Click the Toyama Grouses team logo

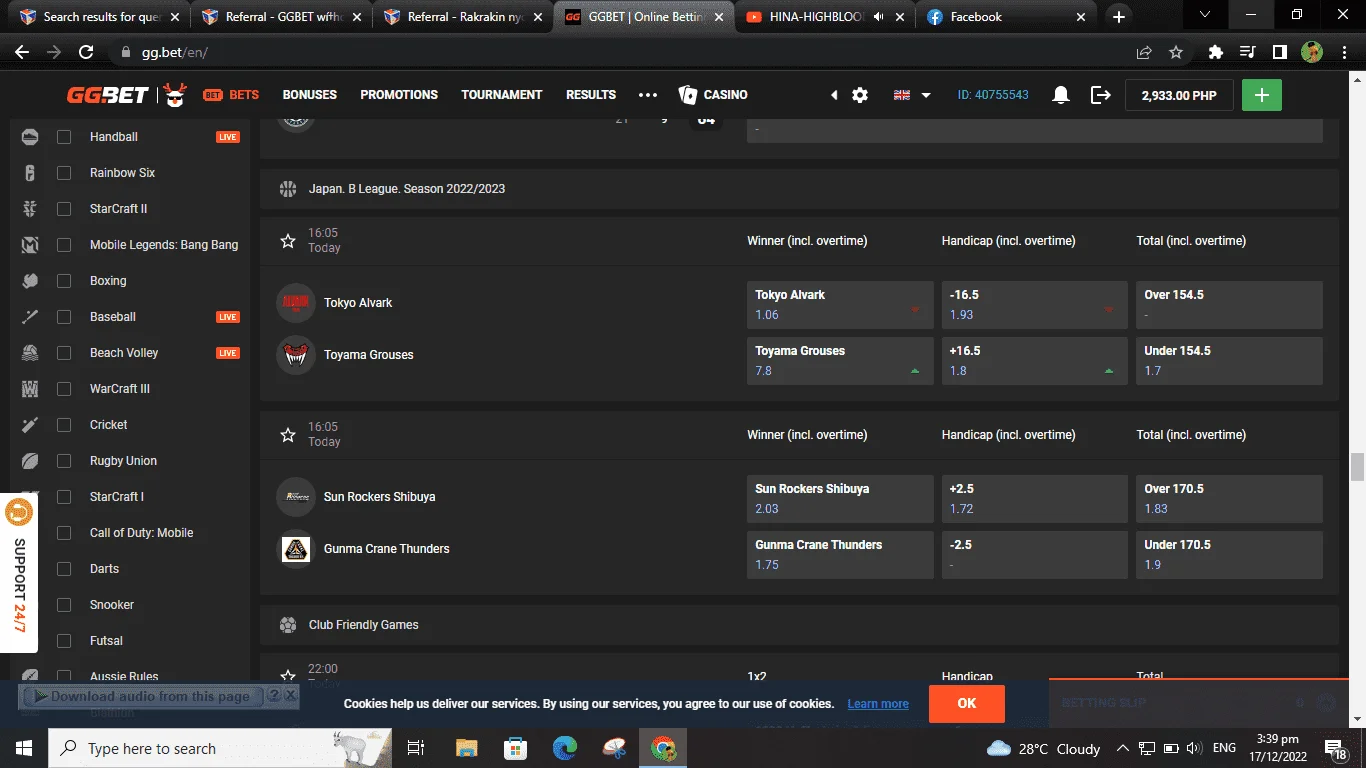296,355
